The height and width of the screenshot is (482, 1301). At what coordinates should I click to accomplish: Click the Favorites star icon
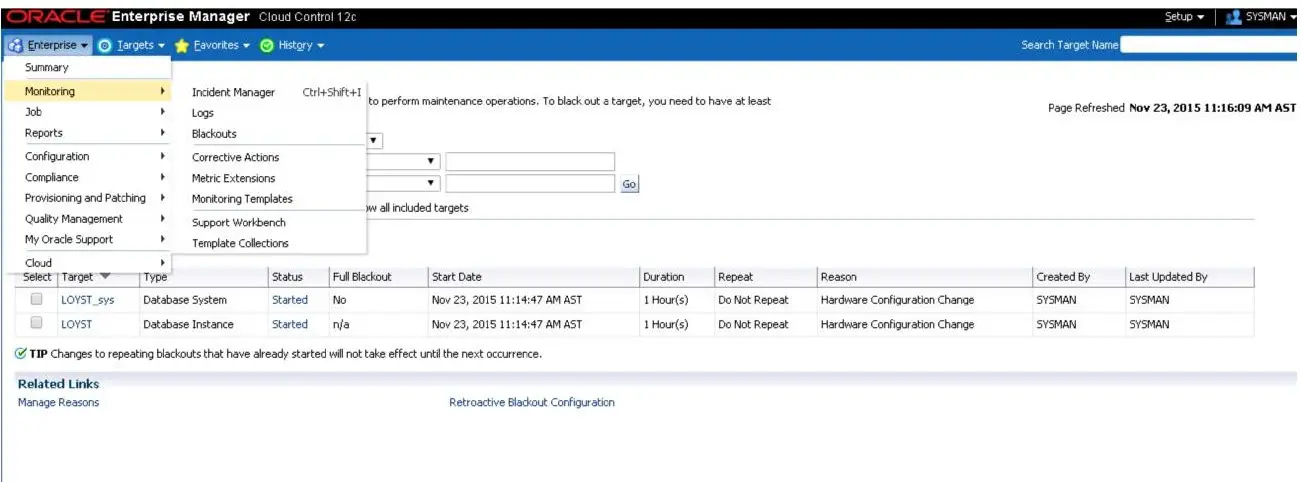[x=182, y=45]
